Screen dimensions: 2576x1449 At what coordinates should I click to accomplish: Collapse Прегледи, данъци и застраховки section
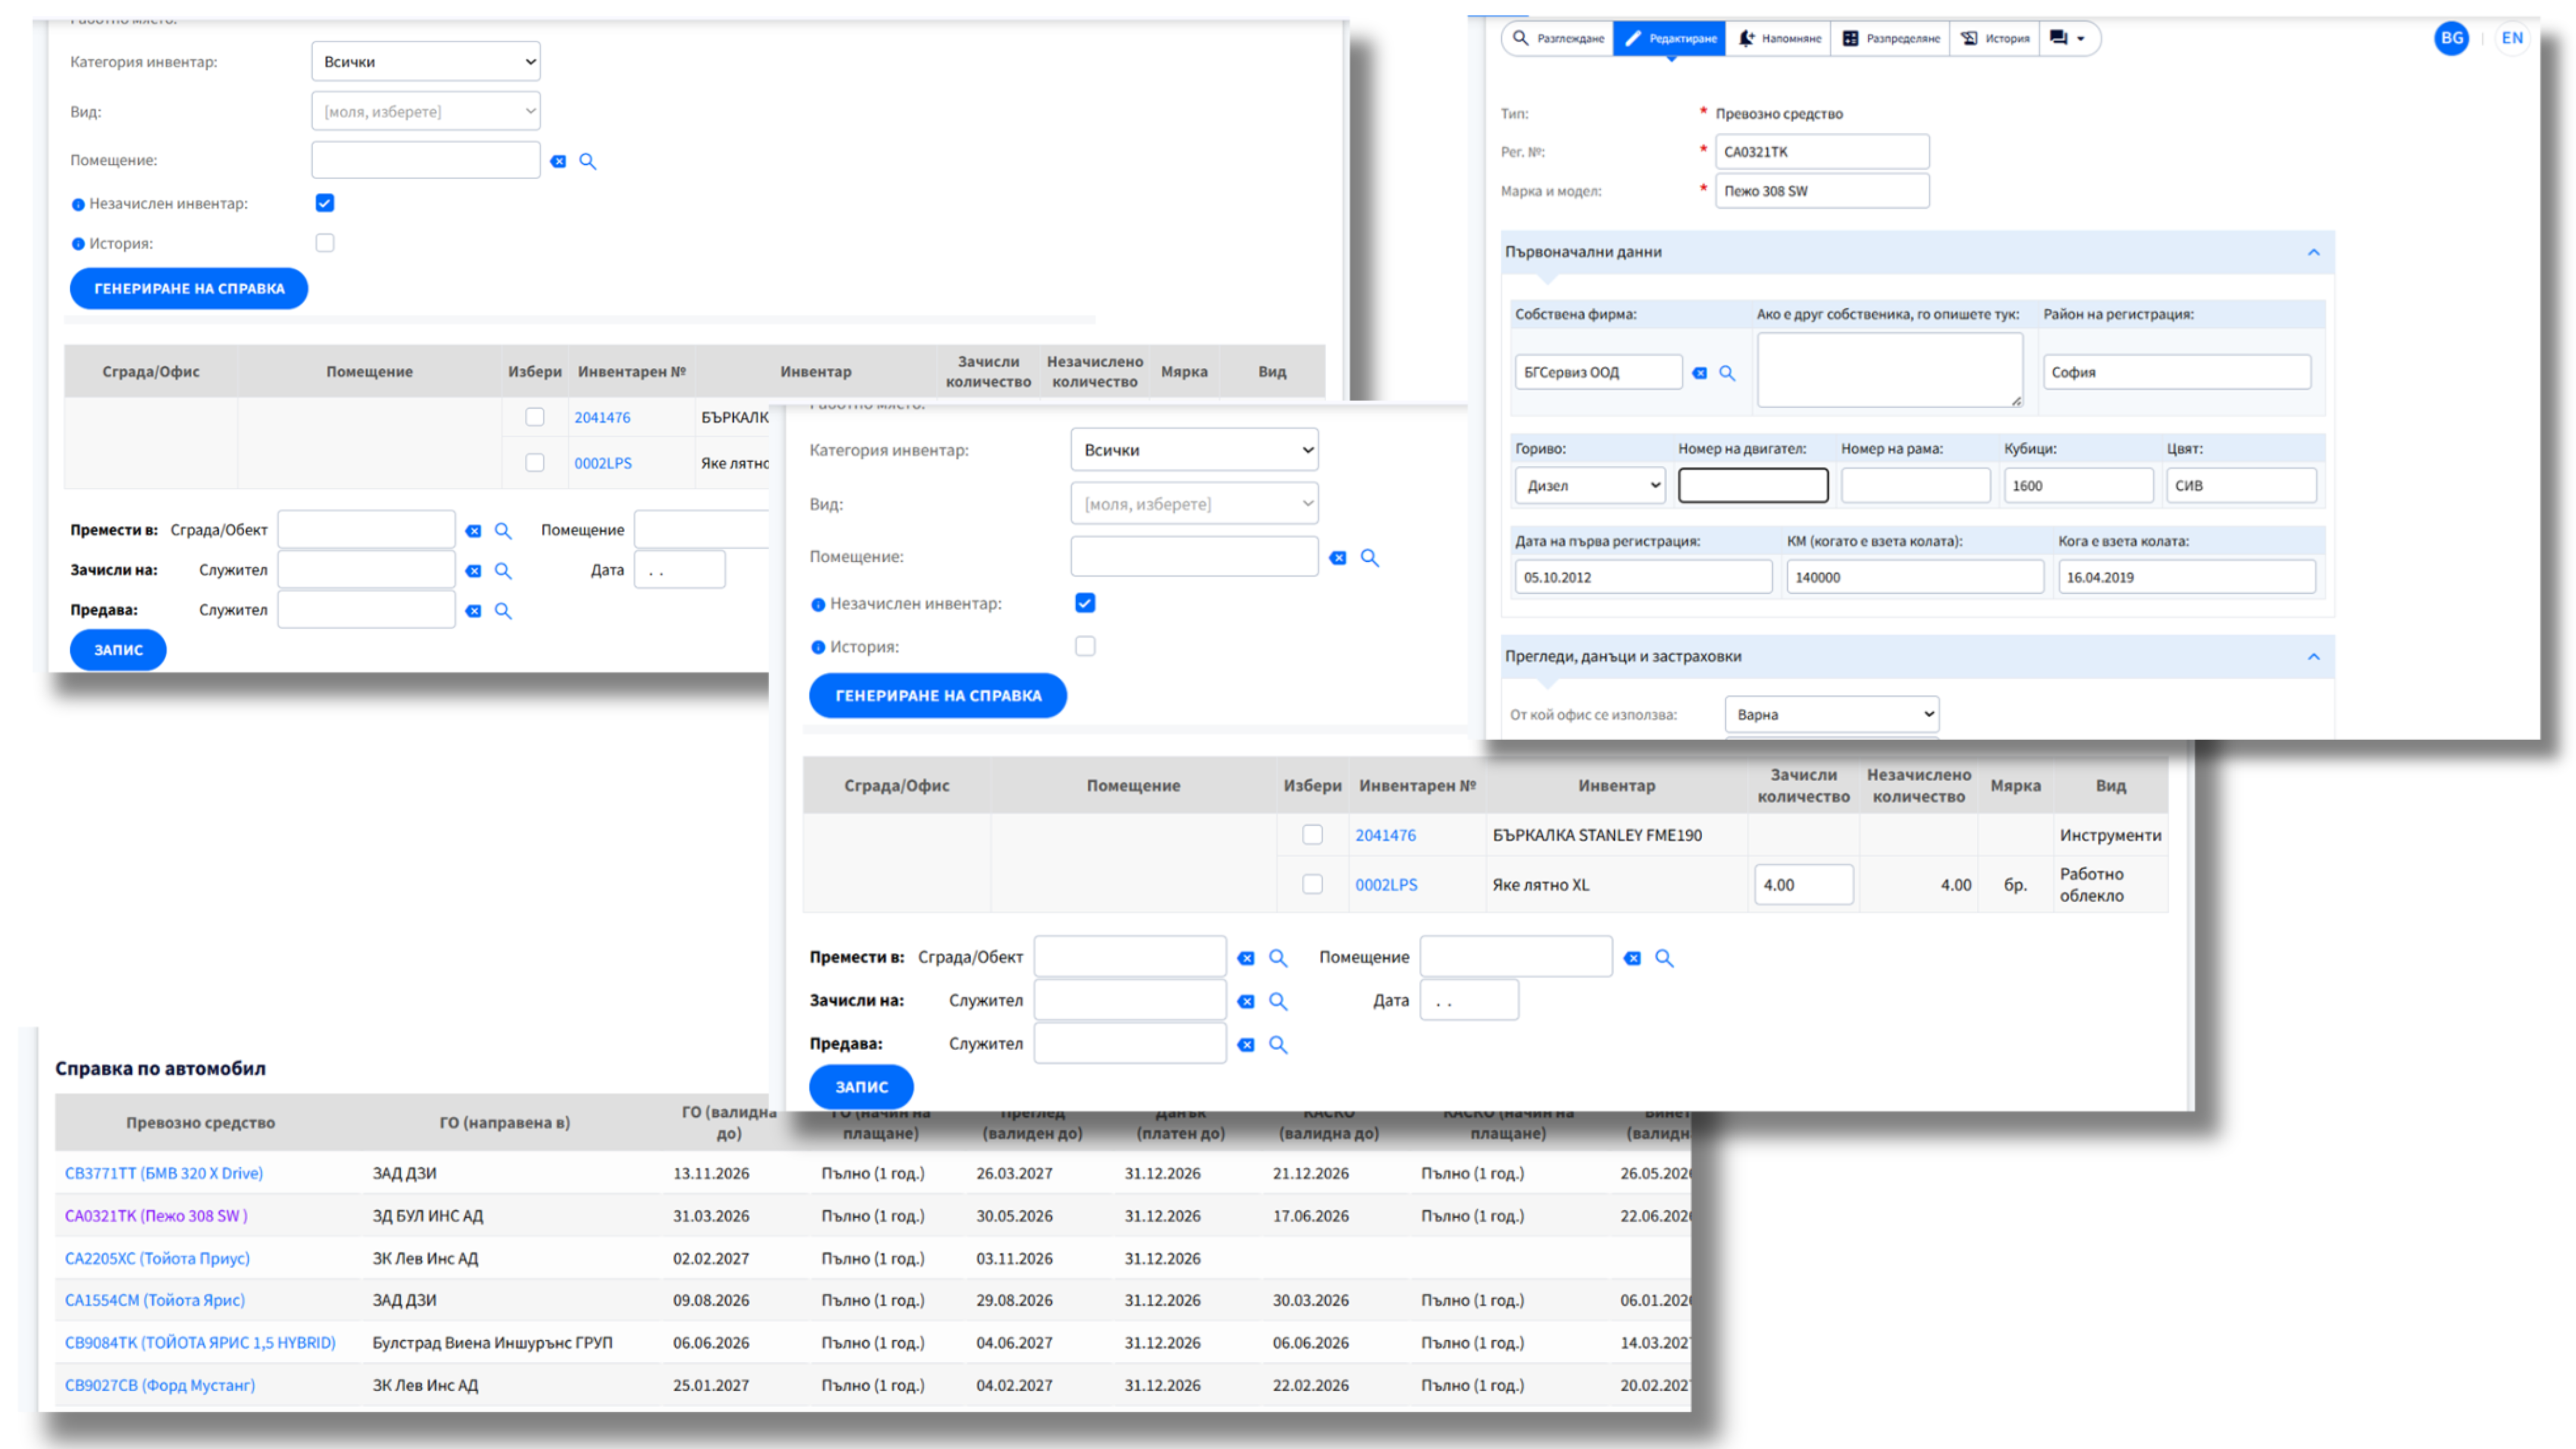pyautogui.click(x=2313, y=657)
